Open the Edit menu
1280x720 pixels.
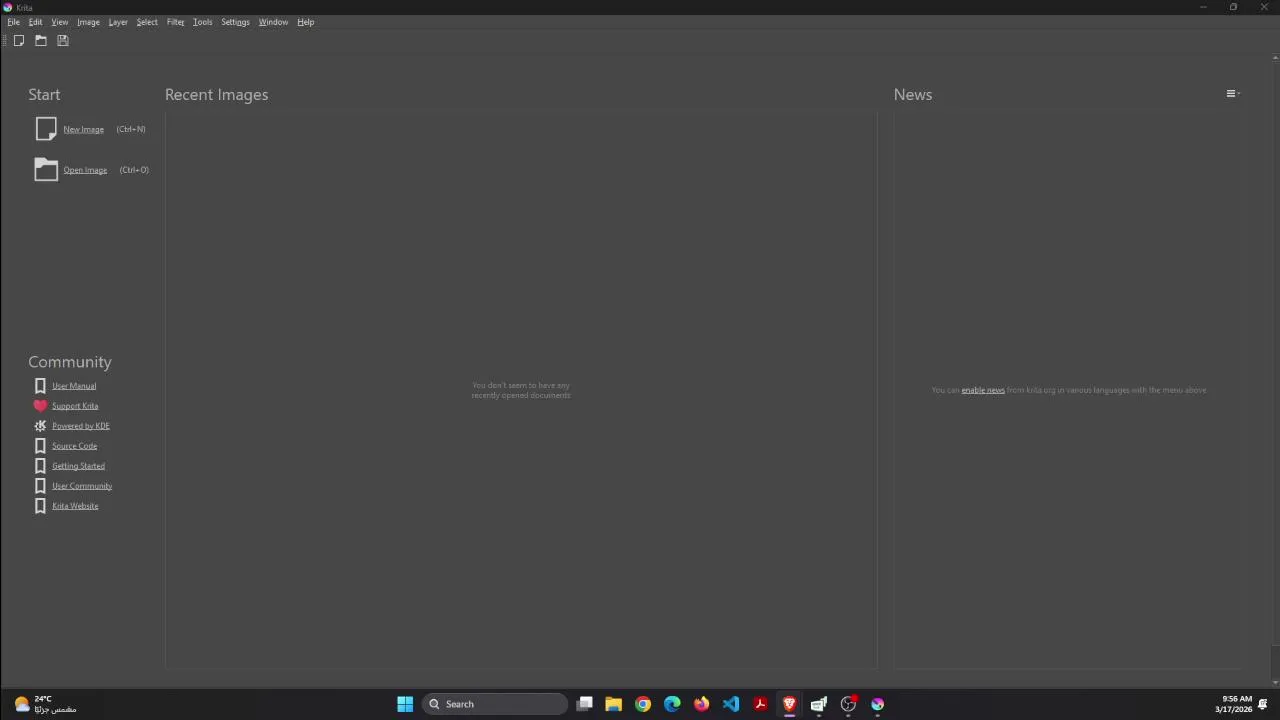pos(35,22)
